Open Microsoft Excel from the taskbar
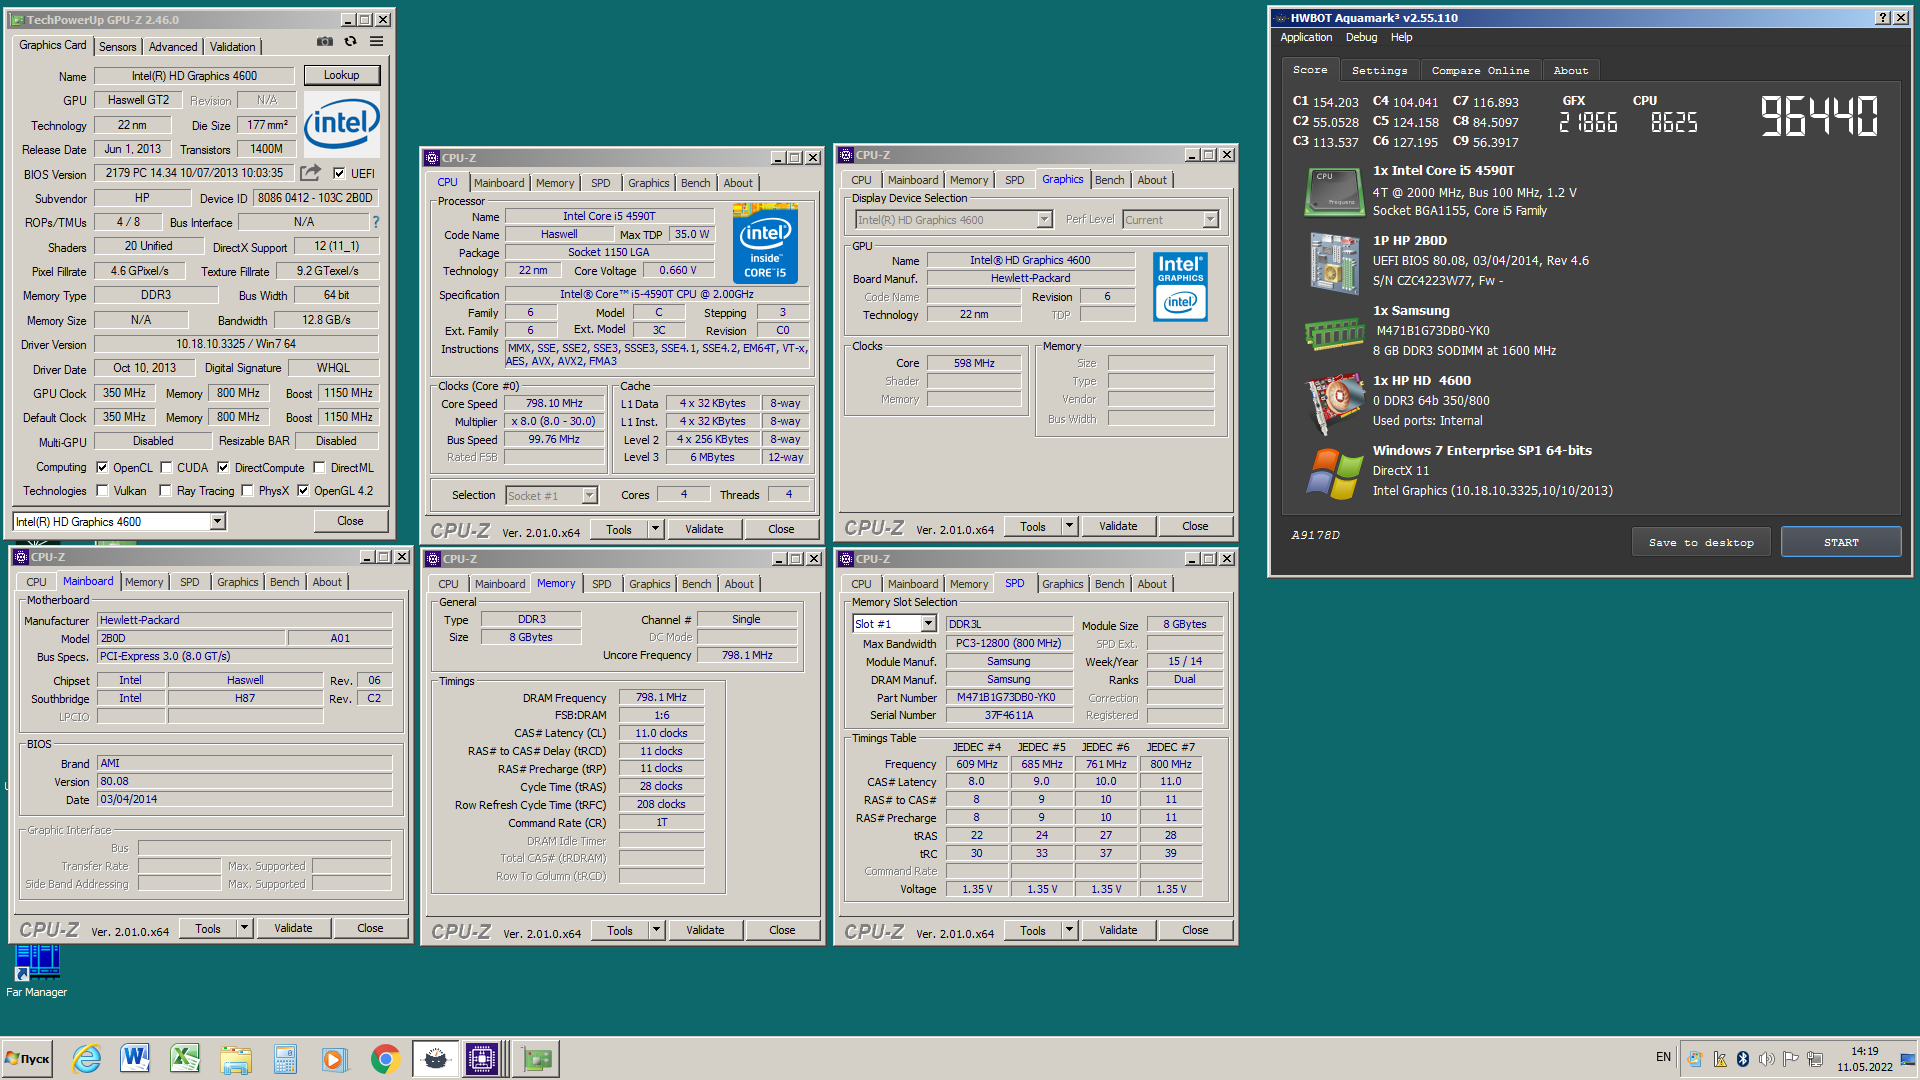Viewport: 1920px width, 1080px height. [185, 1059]
